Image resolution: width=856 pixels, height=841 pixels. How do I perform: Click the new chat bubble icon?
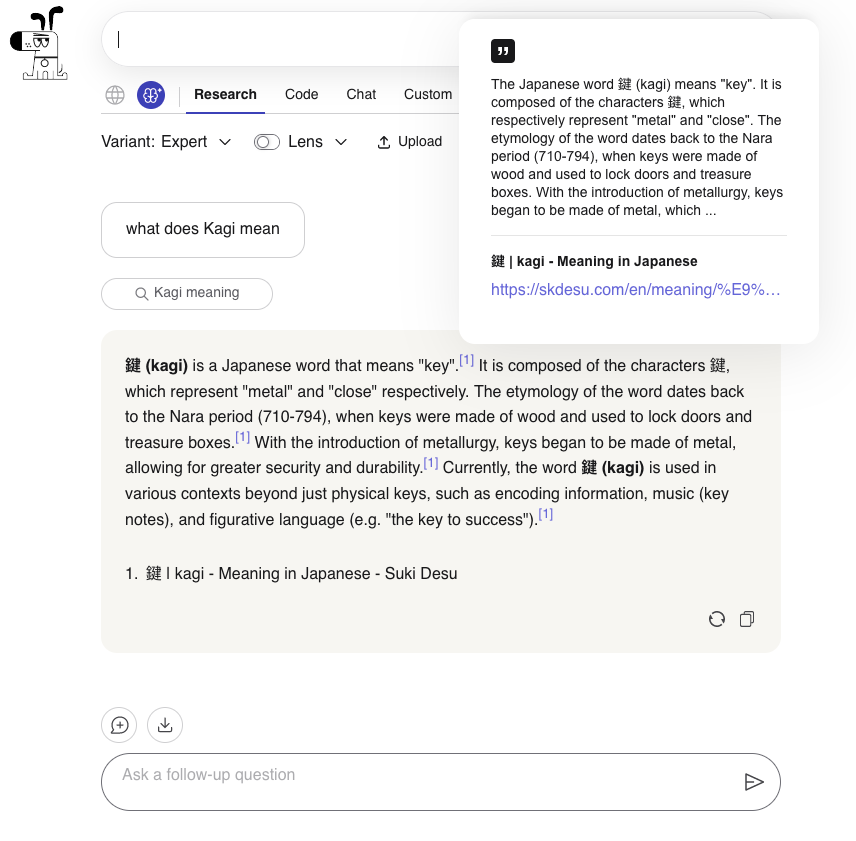119,725
